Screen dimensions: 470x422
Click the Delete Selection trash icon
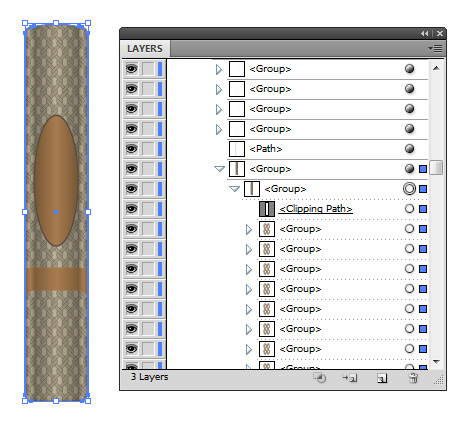413,378
